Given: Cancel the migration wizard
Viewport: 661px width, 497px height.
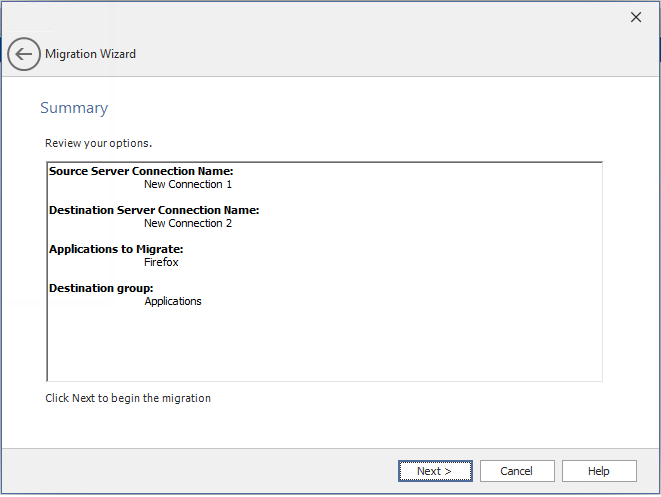Looking at the screenshot, I should [x=517, y=471].
